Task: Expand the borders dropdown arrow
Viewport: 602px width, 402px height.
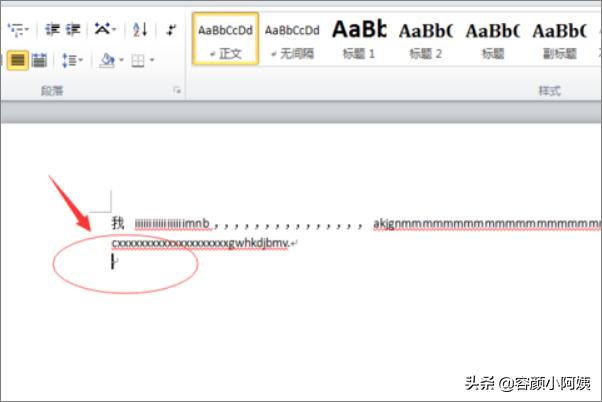Action: pyautogui.click(x=152, y=61)
